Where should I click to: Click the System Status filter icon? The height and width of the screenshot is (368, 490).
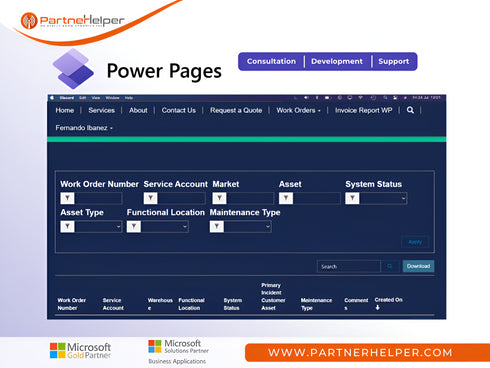[352, 198]
